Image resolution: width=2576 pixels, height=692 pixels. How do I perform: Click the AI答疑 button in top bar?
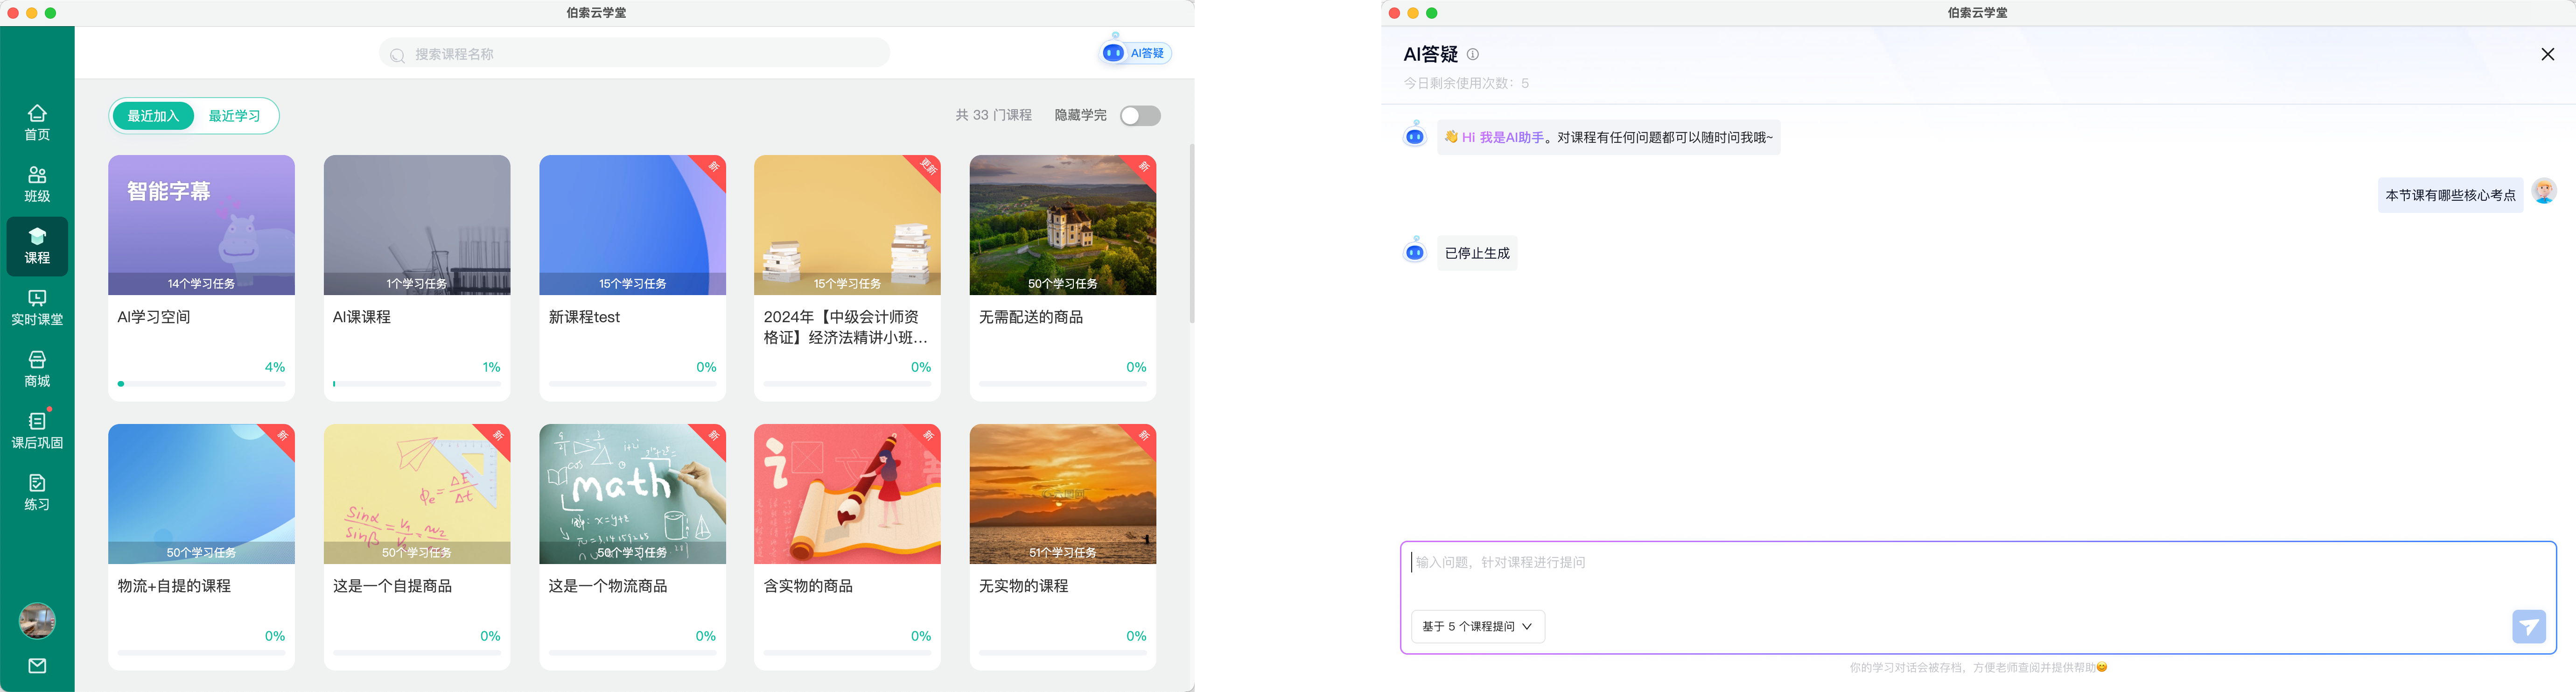1135,53
